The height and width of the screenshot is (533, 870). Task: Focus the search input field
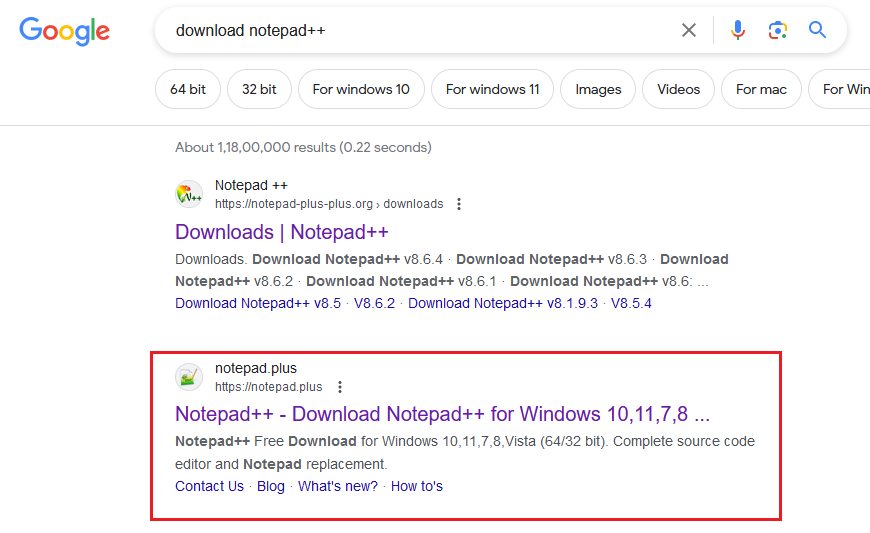(420, 31)
